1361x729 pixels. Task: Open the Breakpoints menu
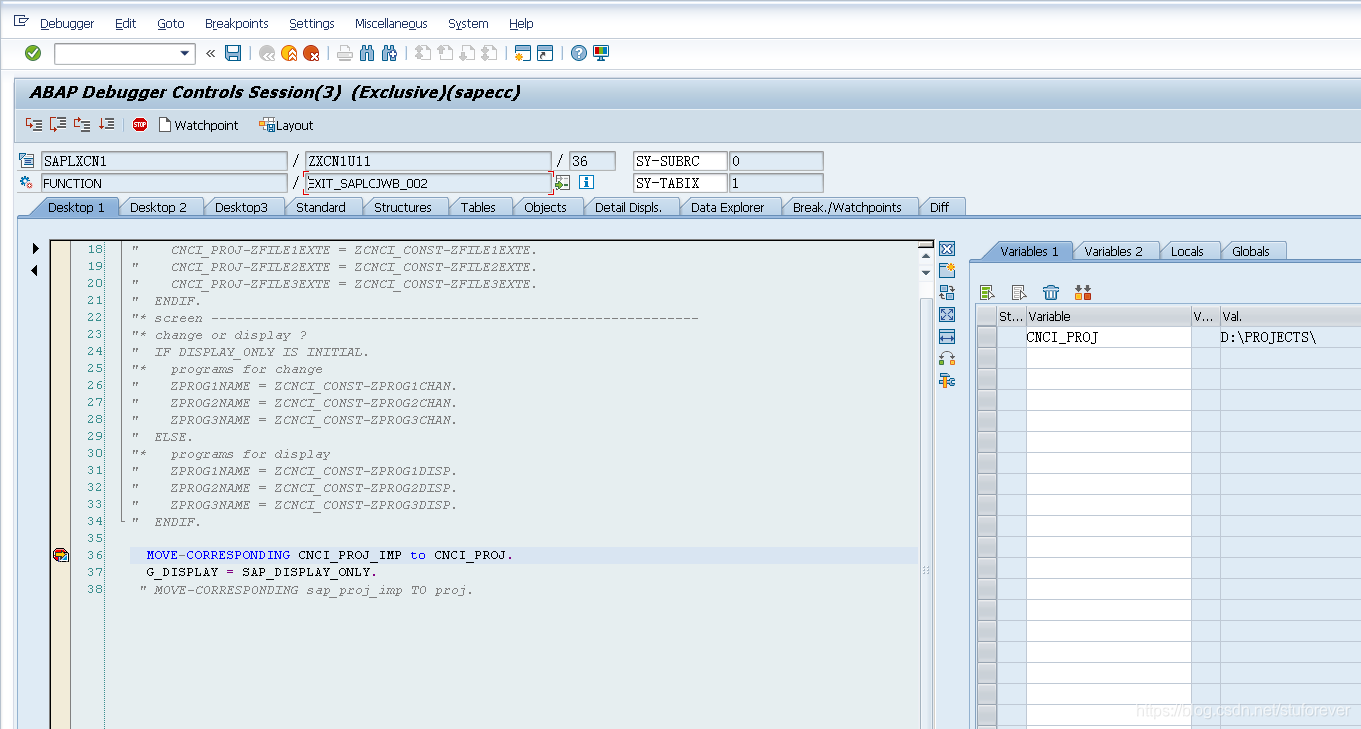tap(237, 23)
